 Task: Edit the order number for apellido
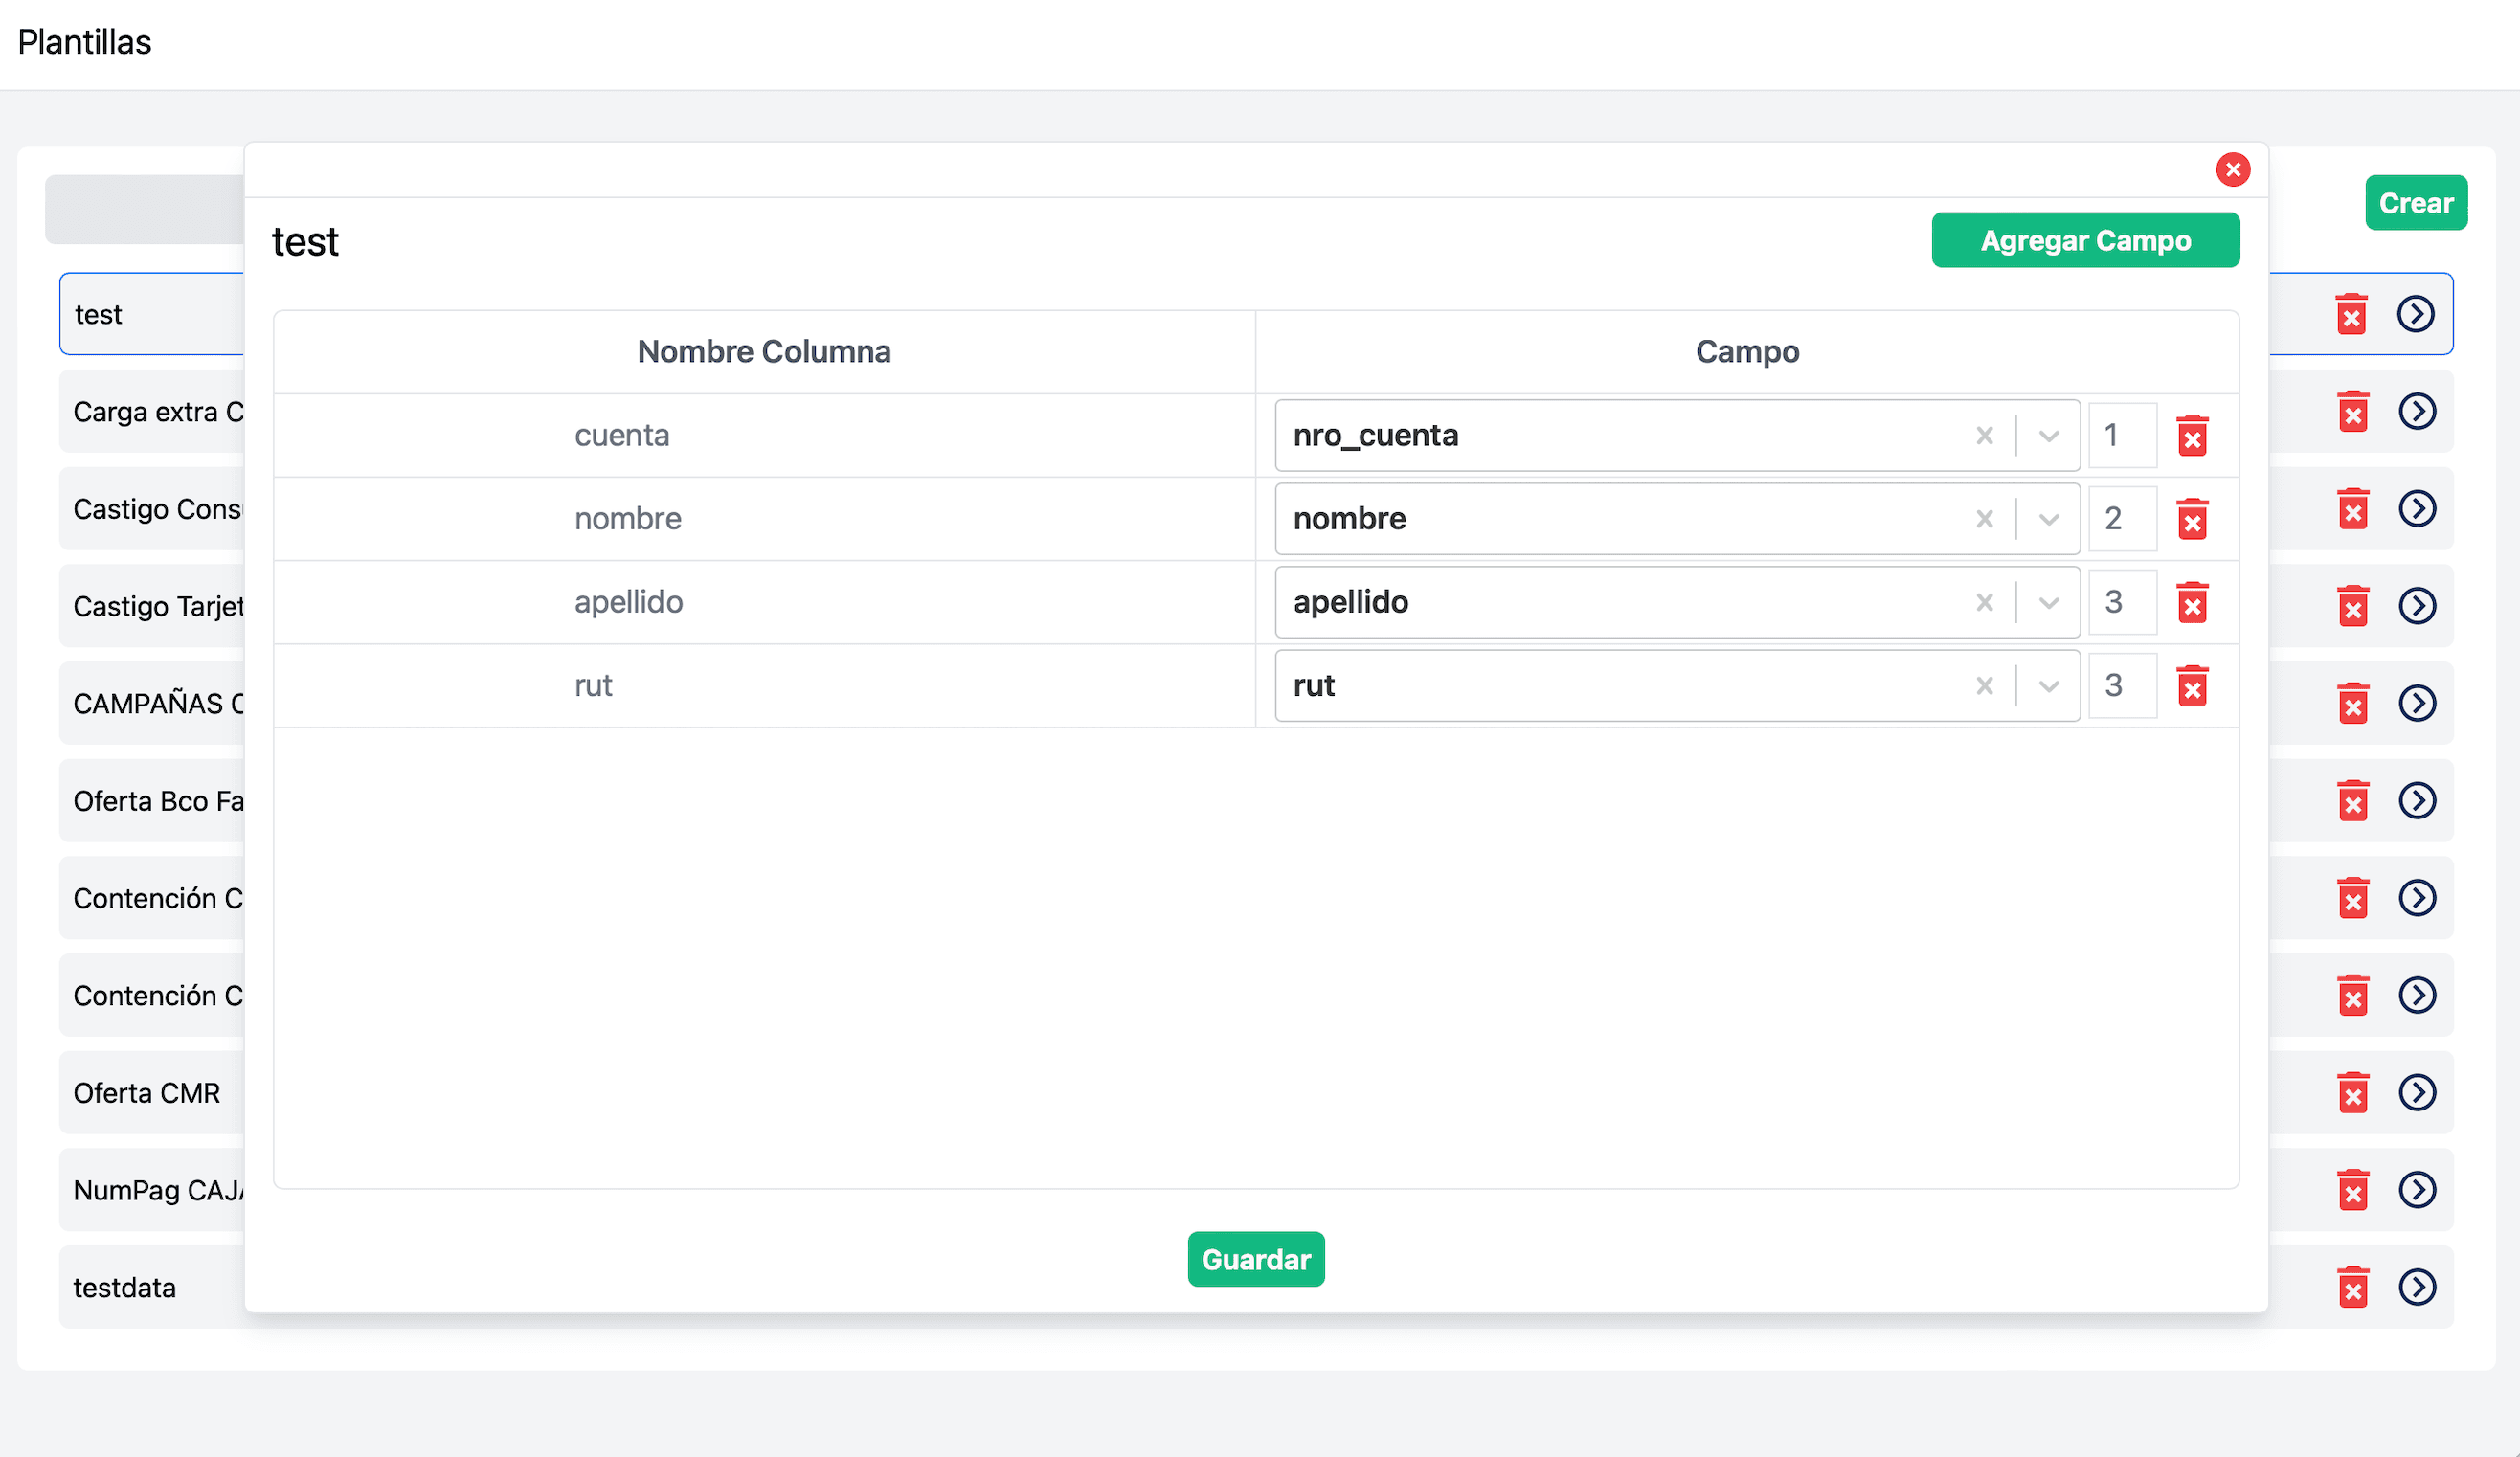click(2122, 602)
